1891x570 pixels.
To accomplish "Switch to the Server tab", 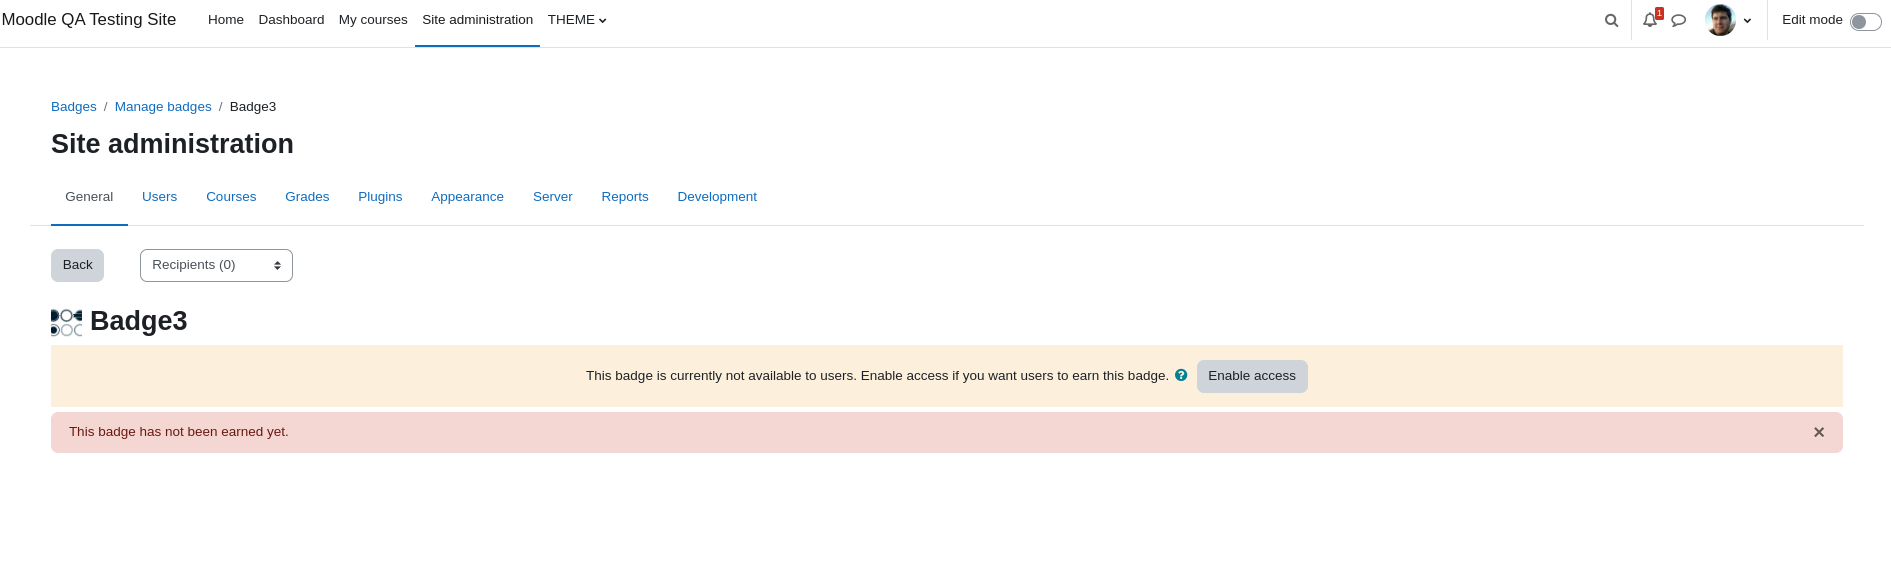I will pyautogui.click(x=552, y=197).
